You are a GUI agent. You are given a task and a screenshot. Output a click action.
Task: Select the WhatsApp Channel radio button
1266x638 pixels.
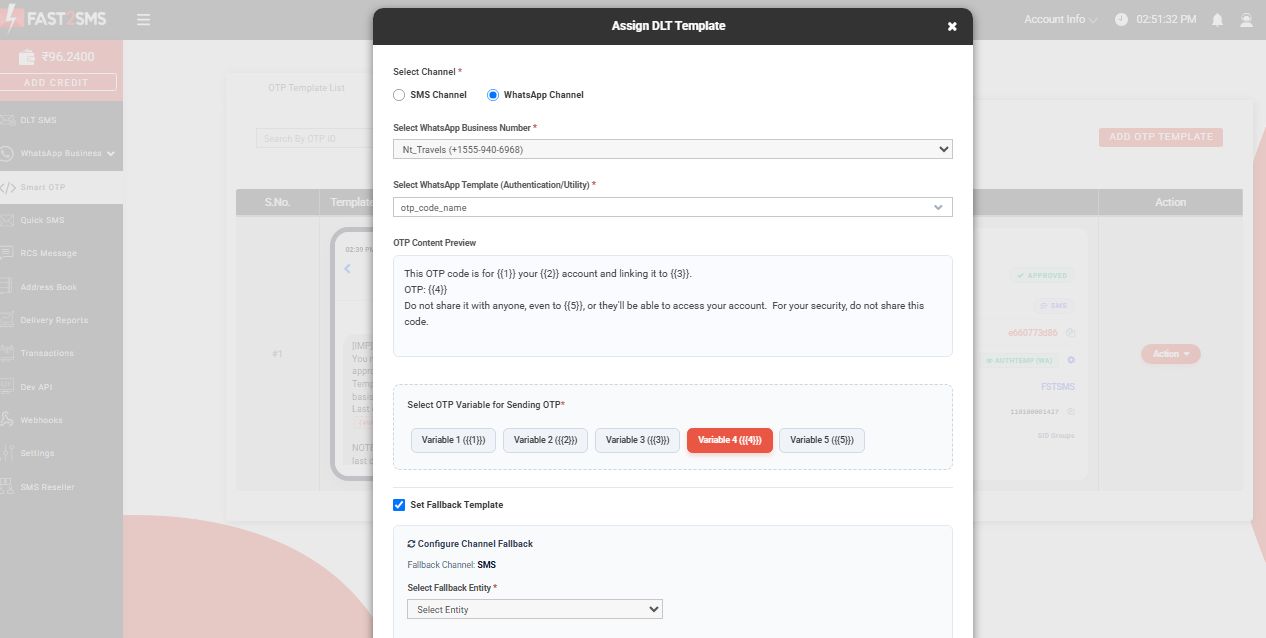click(493, 95)
